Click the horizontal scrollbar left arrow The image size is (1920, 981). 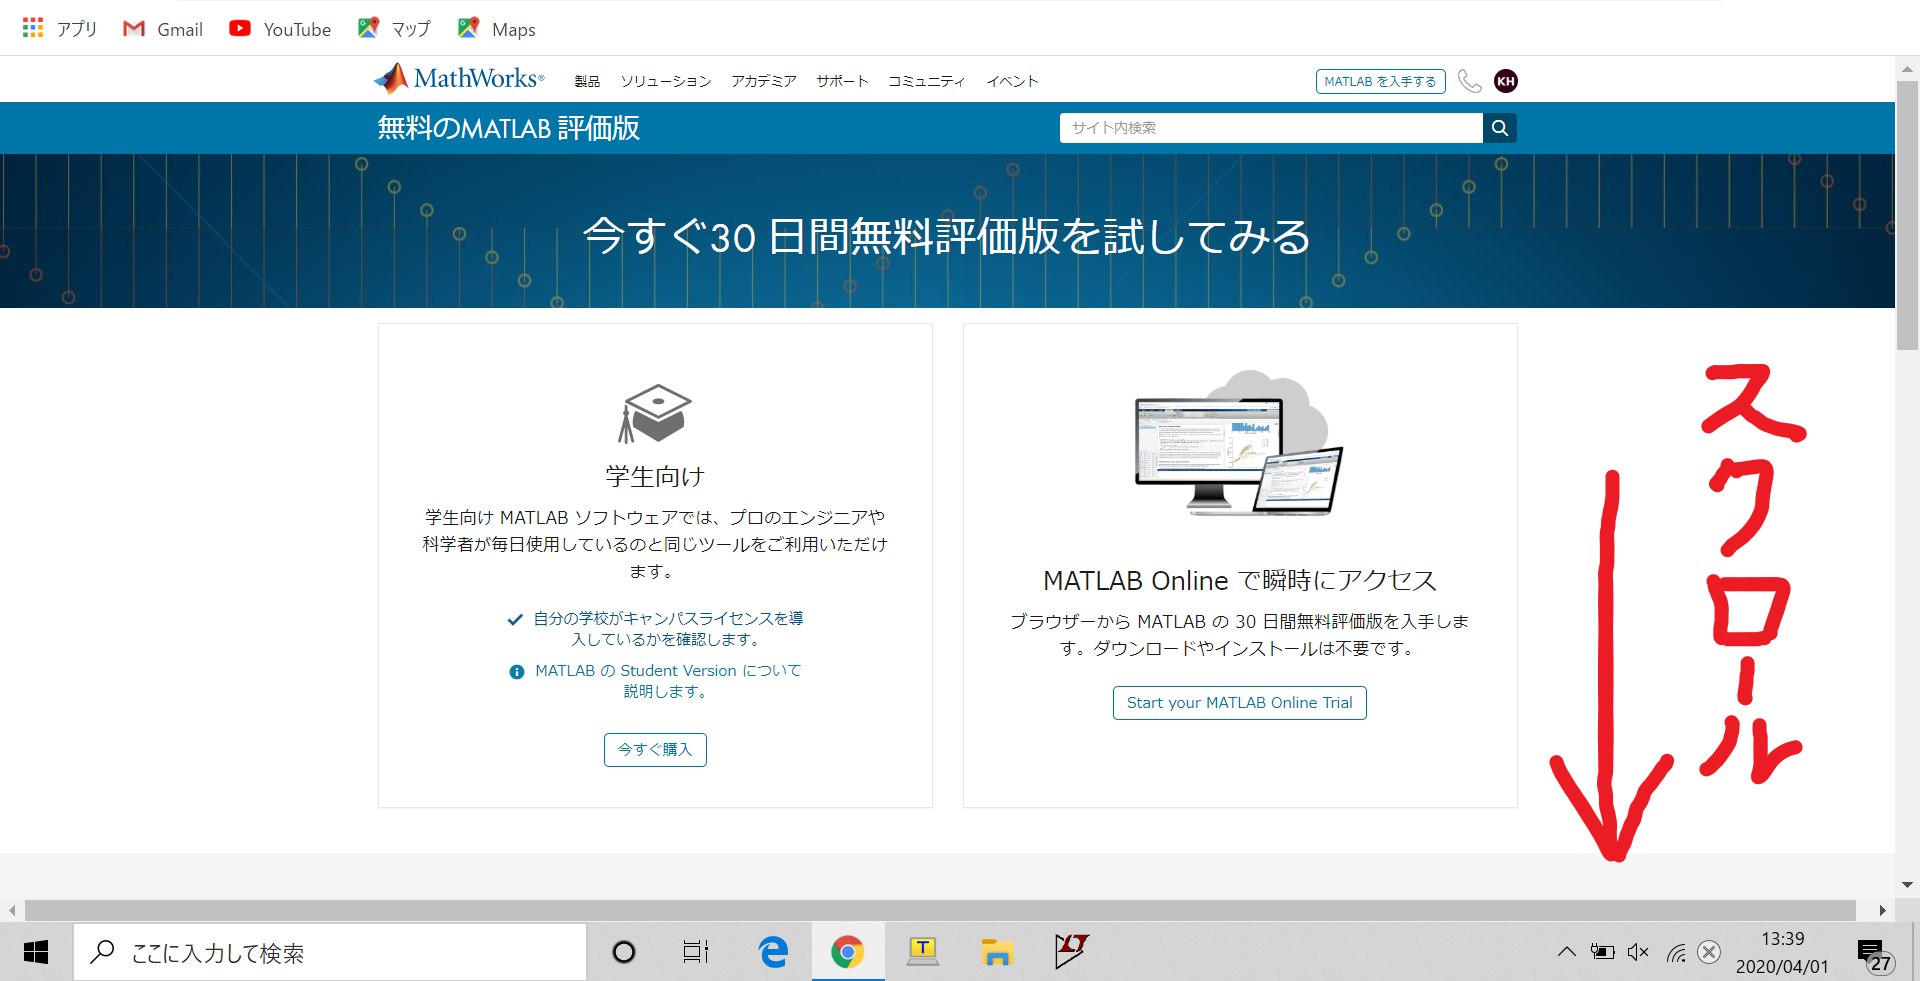(x=12, y=910)
